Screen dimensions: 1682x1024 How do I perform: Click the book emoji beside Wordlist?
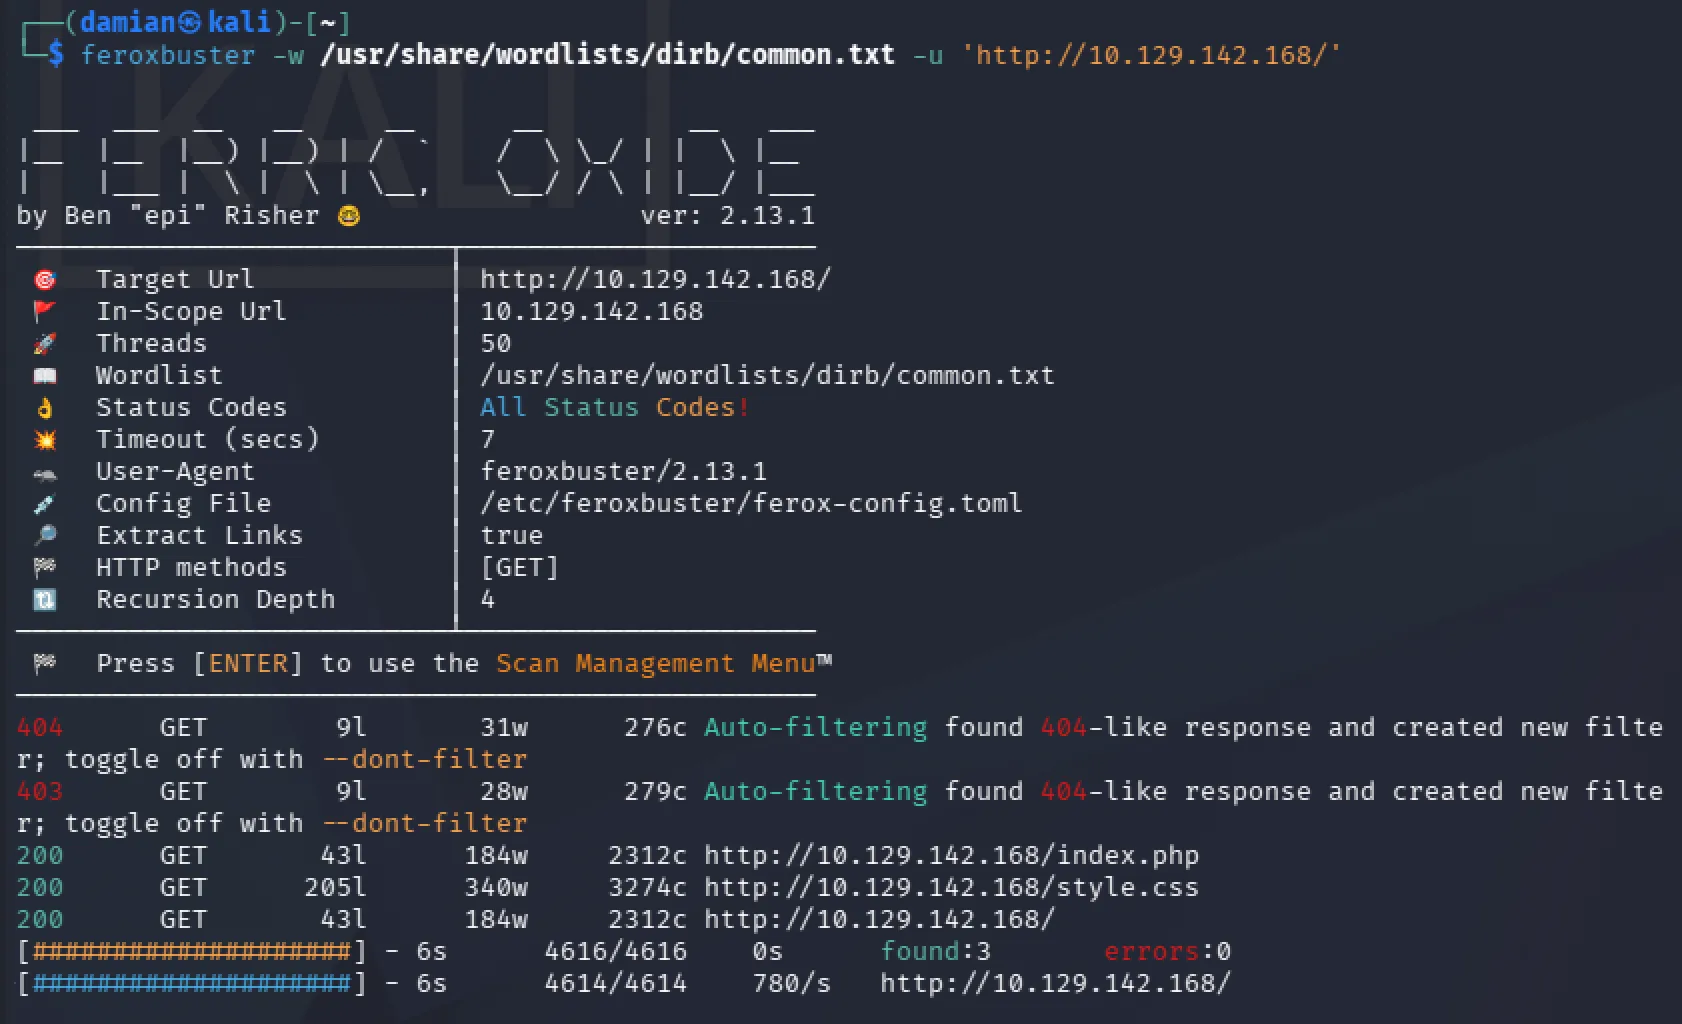tap(45, 376)
